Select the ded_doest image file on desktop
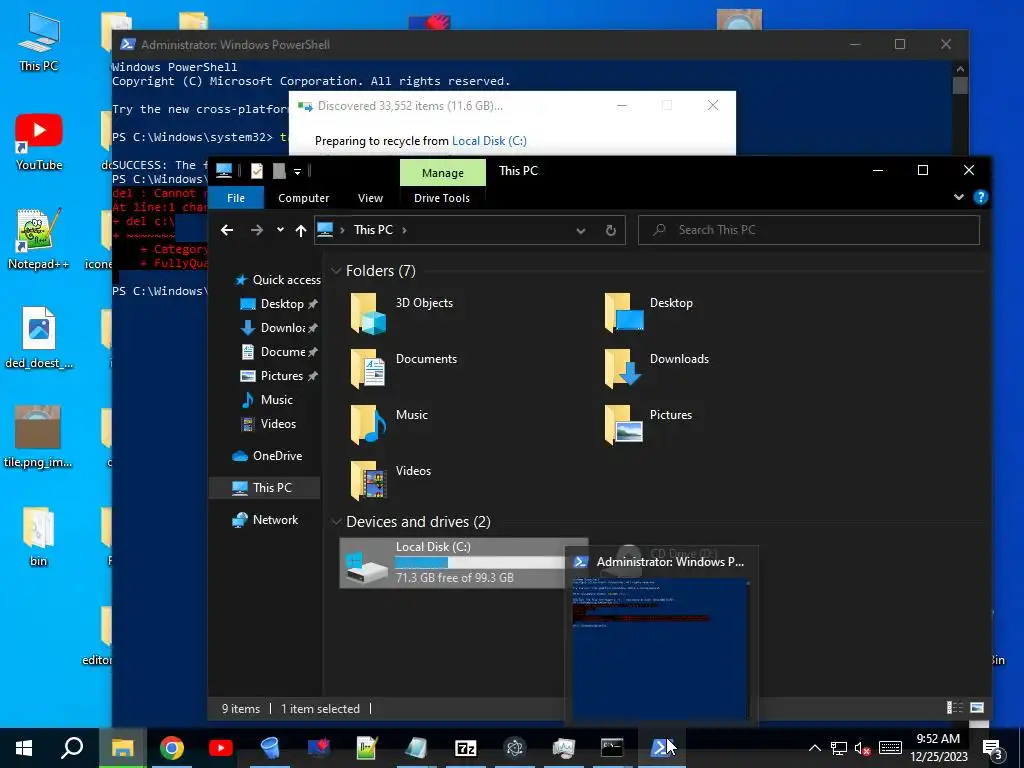The height and width of the screenshot is (768, 1024). [x=39, y=338]
